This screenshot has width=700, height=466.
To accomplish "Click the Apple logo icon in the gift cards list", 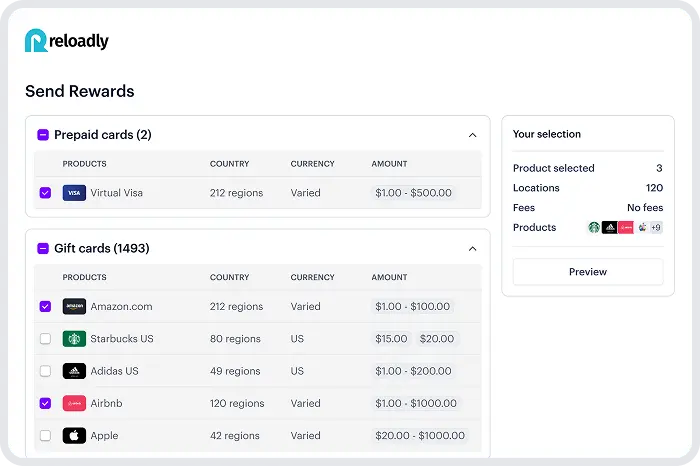I will tap(74, 436).
